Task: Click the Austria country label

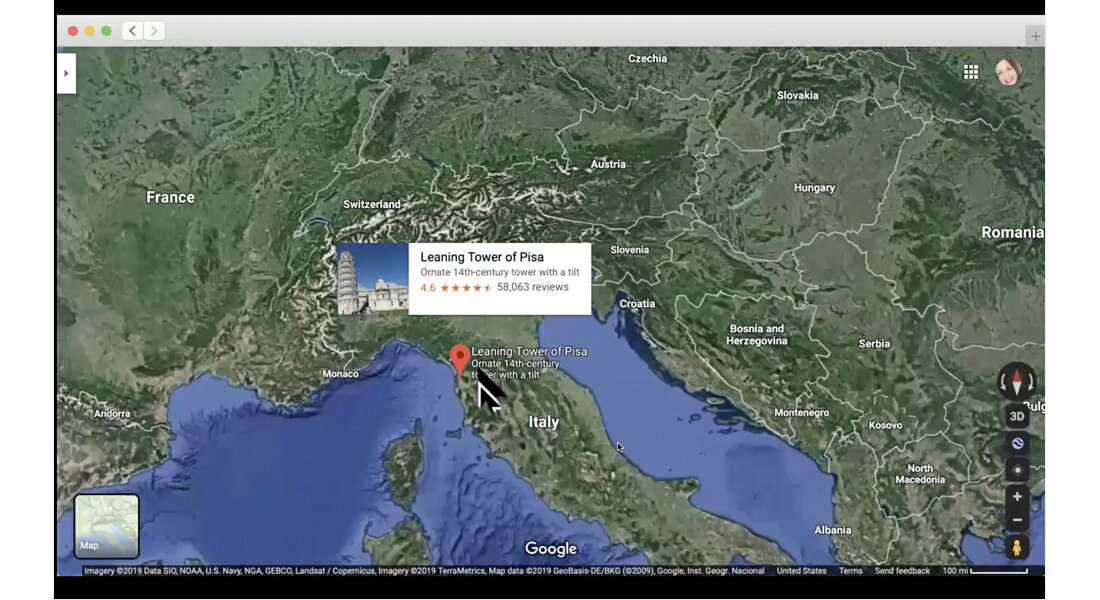Action: [608, 164]
